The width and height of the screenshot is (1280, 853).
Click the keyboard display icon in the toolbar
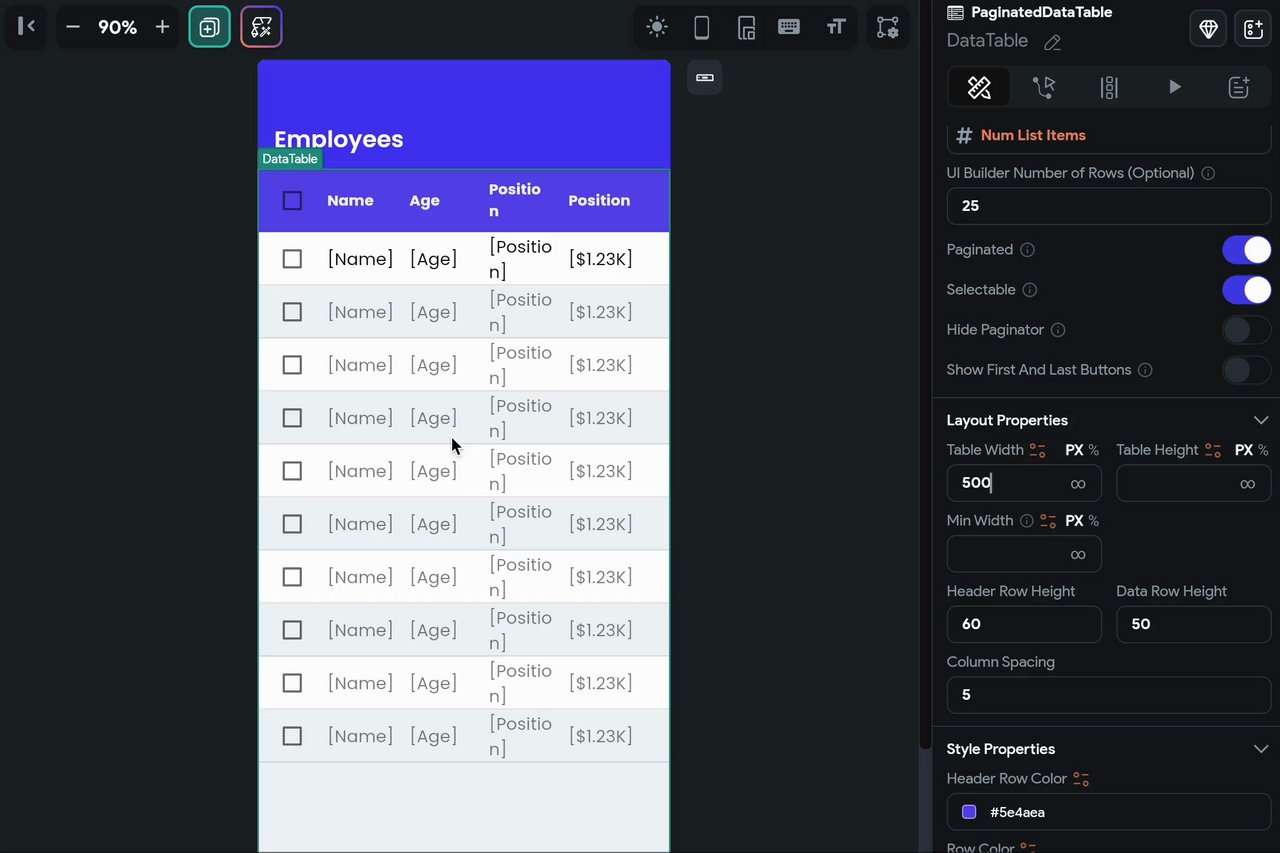tap(789, 27)
